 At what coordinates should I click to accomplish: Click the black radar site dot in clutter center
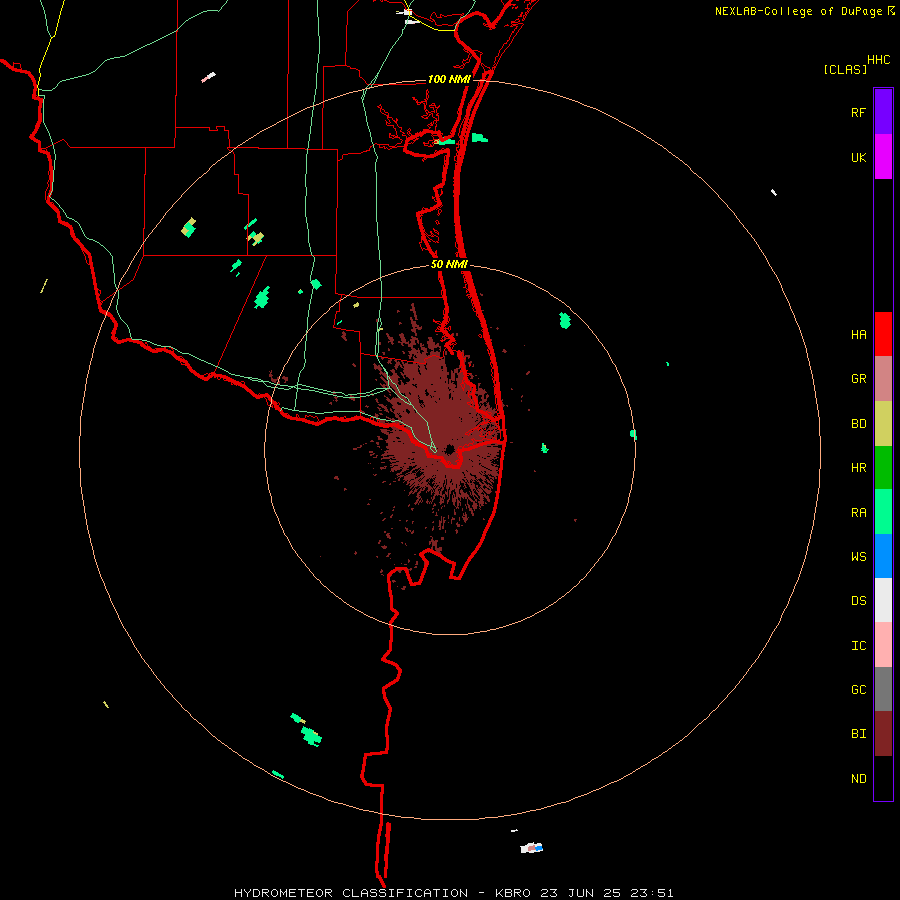[450, 449]
